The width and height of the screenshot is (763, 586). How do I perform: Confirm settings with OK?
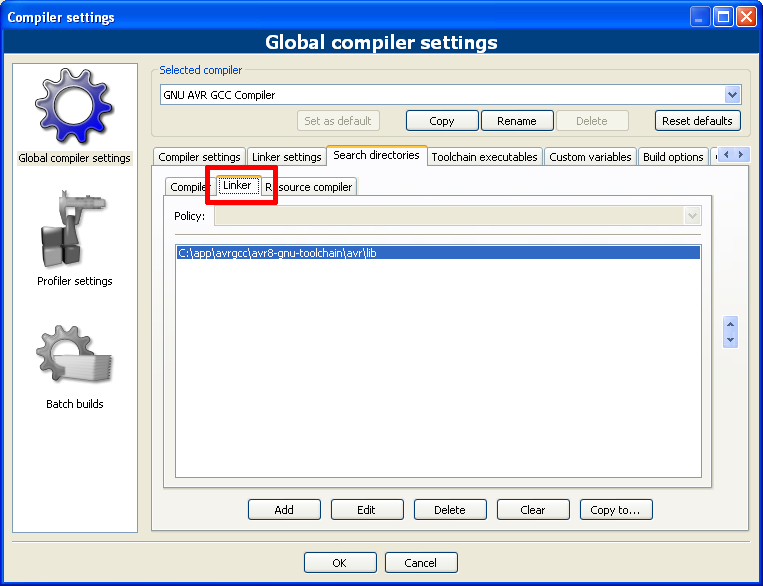click(340, 563)
